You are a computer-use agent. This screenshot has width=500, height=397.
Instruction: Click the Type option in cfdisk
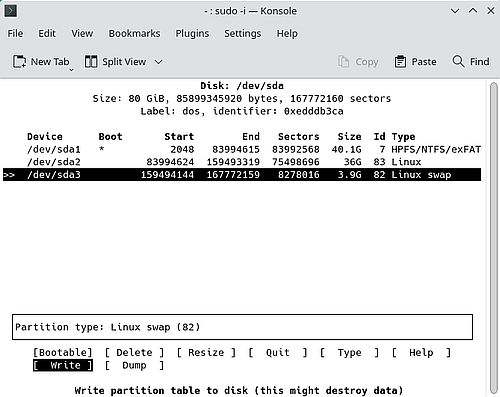coord(349,352)
